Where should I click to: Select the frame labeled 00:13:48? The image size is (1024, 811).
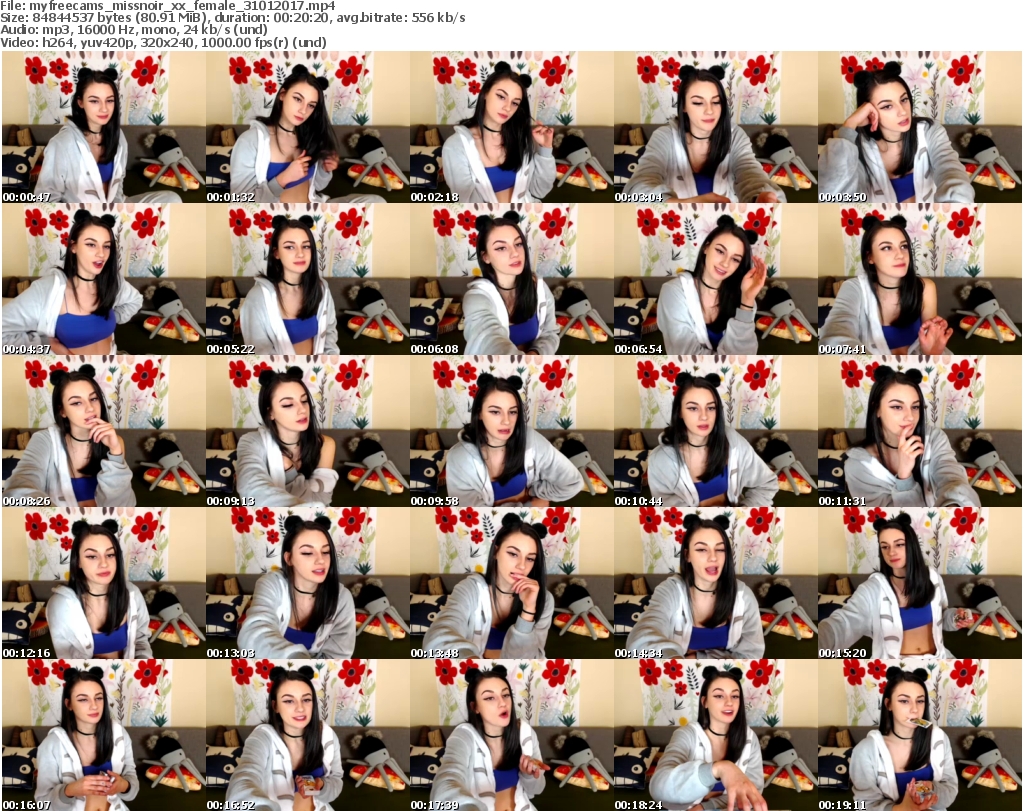point(511,584)
